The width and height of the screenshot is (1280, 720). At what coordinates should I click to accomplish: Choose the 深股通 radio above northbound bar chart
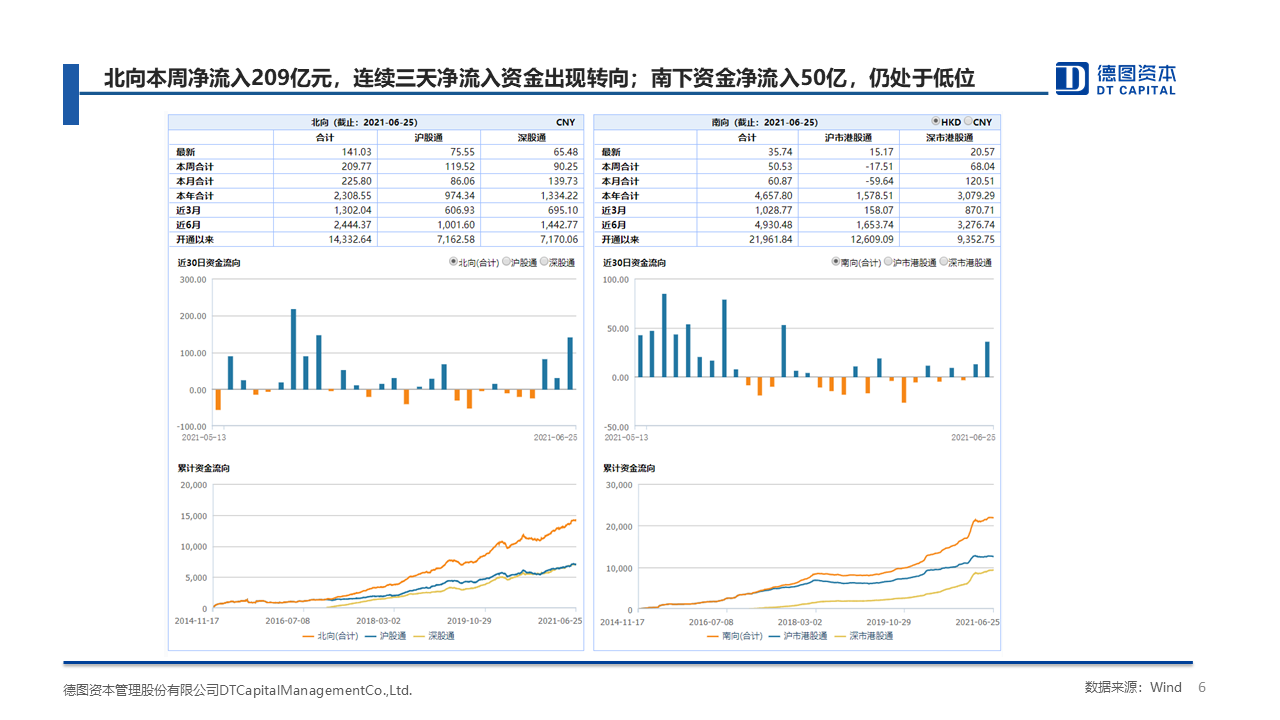546,262
